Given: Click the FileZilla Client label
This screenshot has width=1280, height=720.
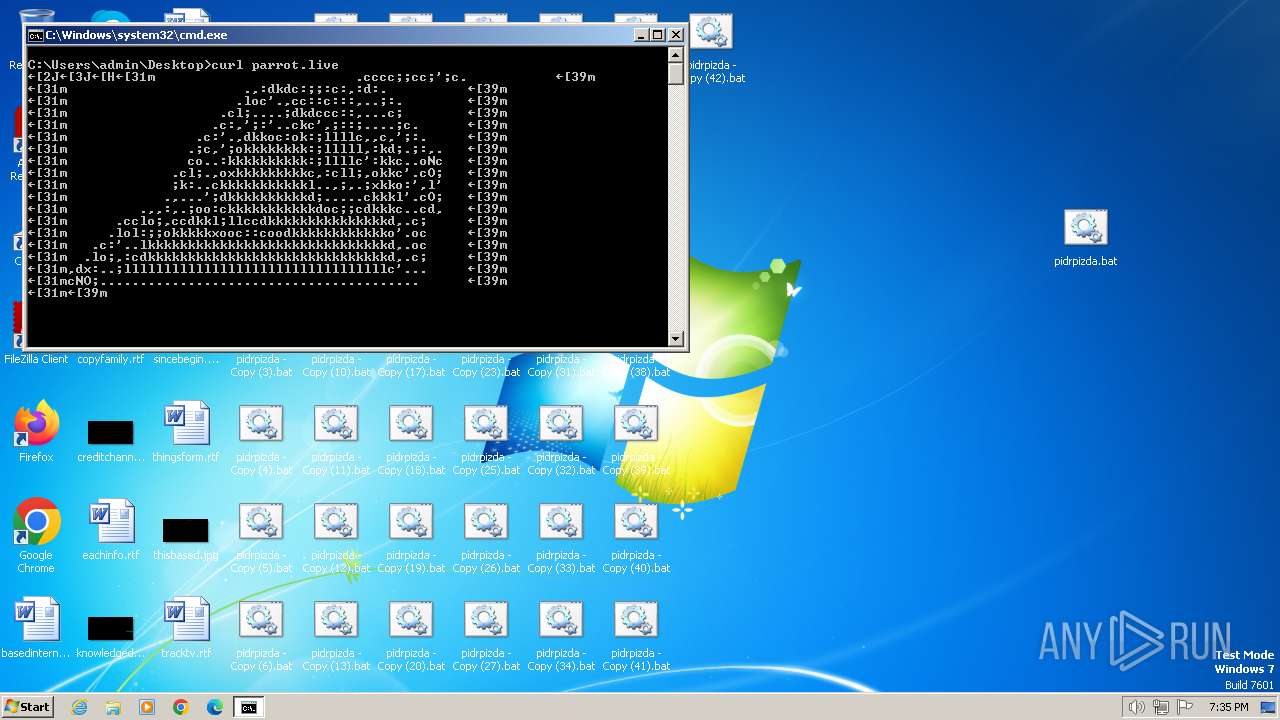Looking at the screenshot, I should (36, 359).
